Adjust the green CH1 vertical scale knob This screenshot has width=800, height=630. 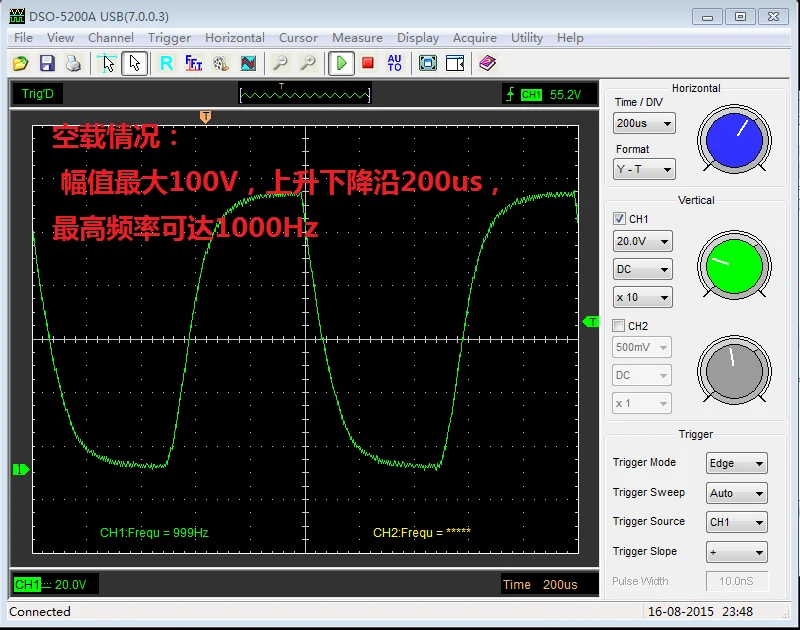(734, 267)
